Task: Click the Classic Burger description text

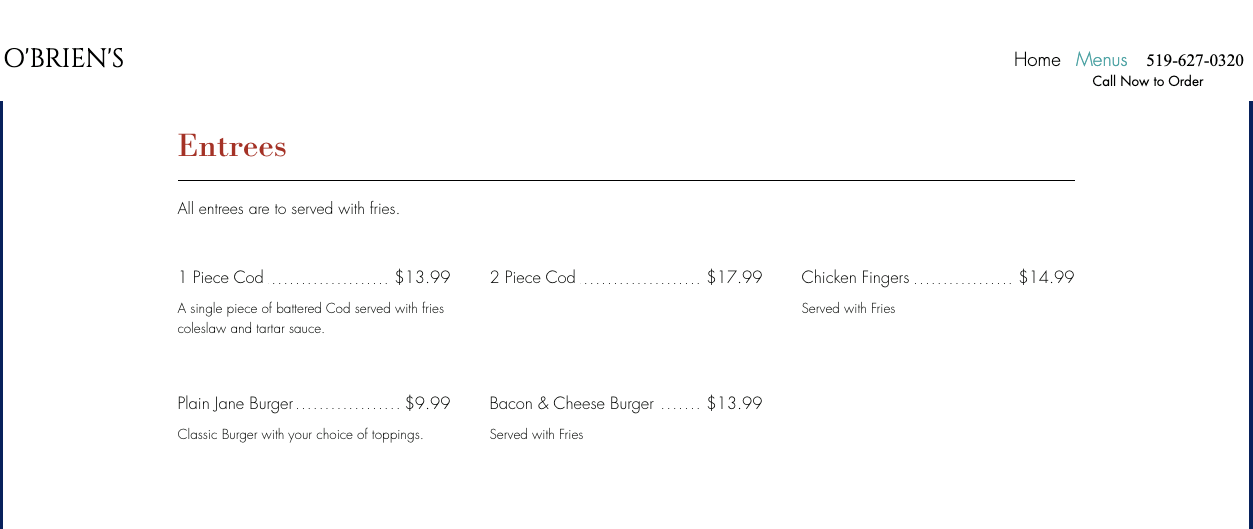Action: 300,435
